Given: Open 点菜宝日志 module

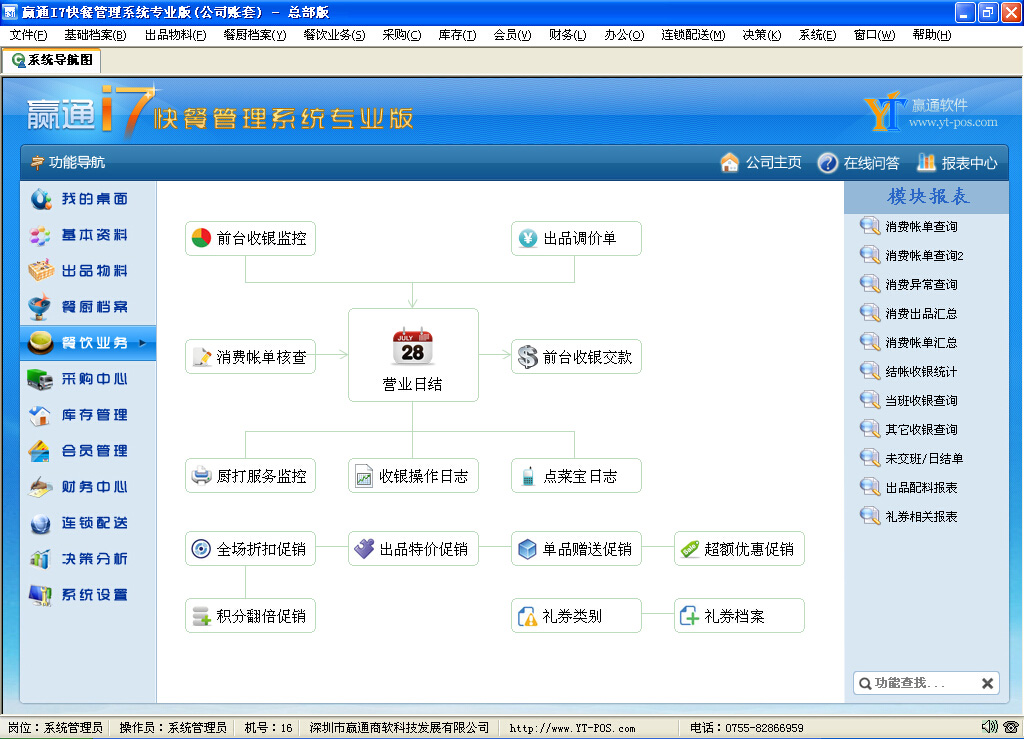Looking at the screenshot, I should pos(576,476).
